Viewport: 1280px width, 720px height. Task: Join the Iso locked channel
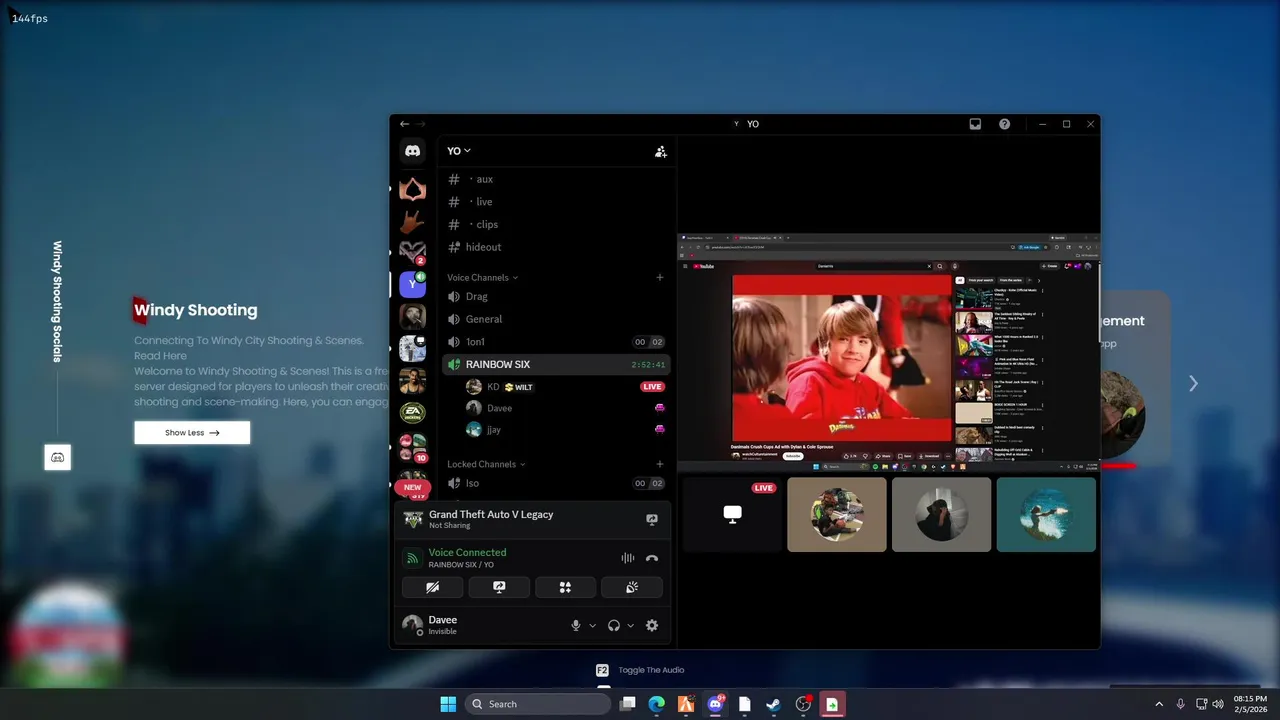coord(556,483)
